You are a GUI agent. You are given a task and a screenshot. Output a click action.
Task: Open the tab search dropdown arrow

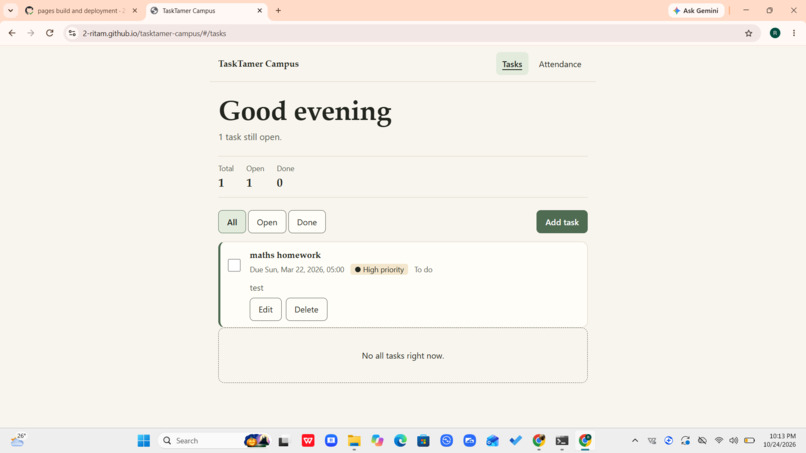click(x=10, y=10)
